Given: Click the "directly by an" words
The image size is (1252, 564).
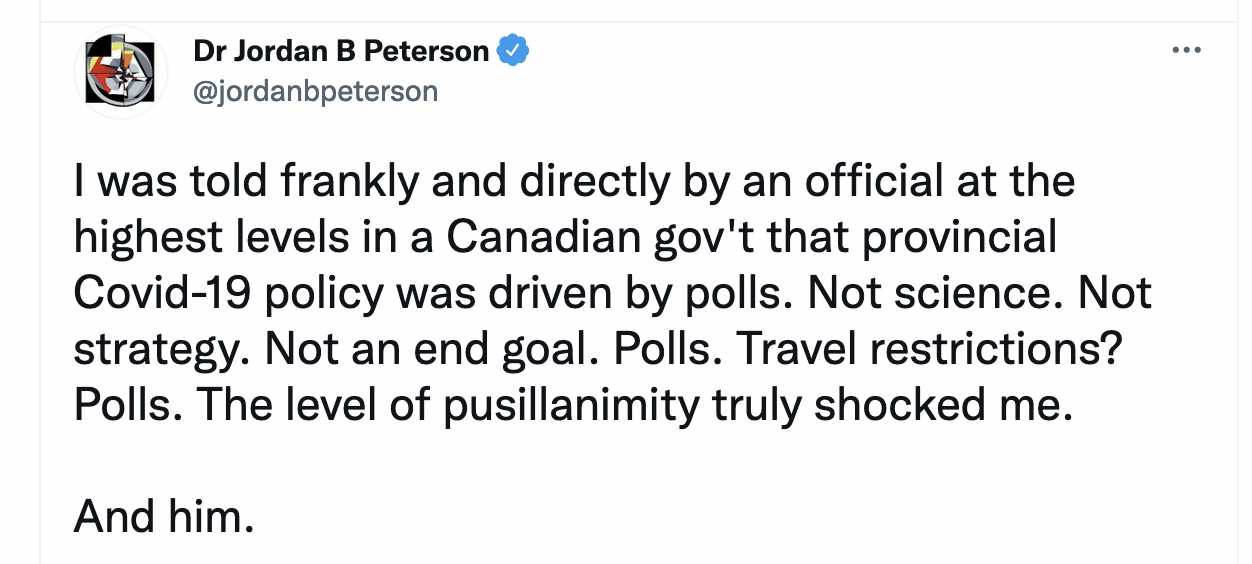Looking at the screenshot, I should coord(609,182).
